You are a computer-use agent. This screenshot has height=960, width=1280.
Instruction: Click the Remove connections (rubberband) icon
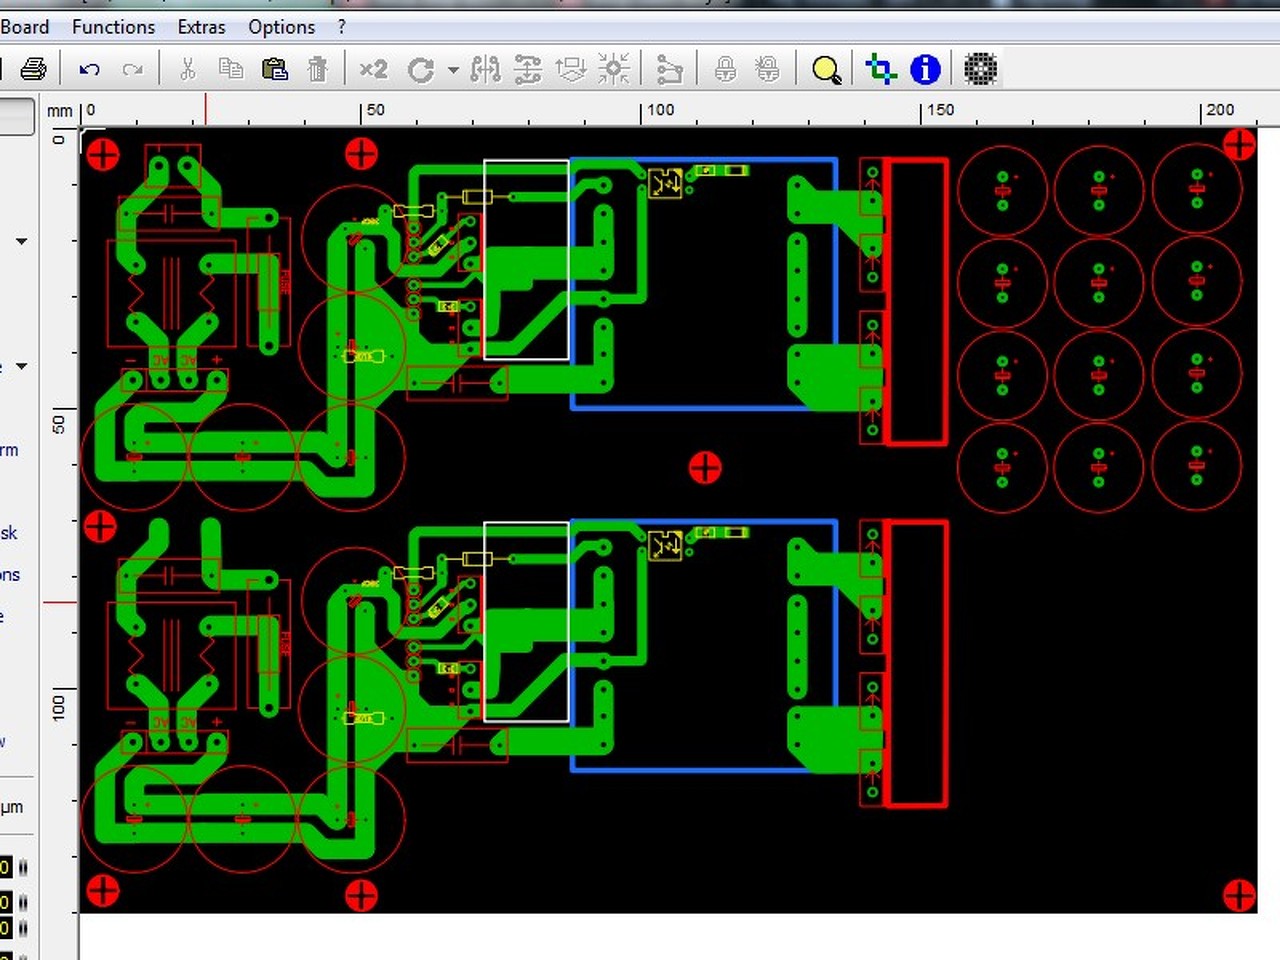point(669,69)
